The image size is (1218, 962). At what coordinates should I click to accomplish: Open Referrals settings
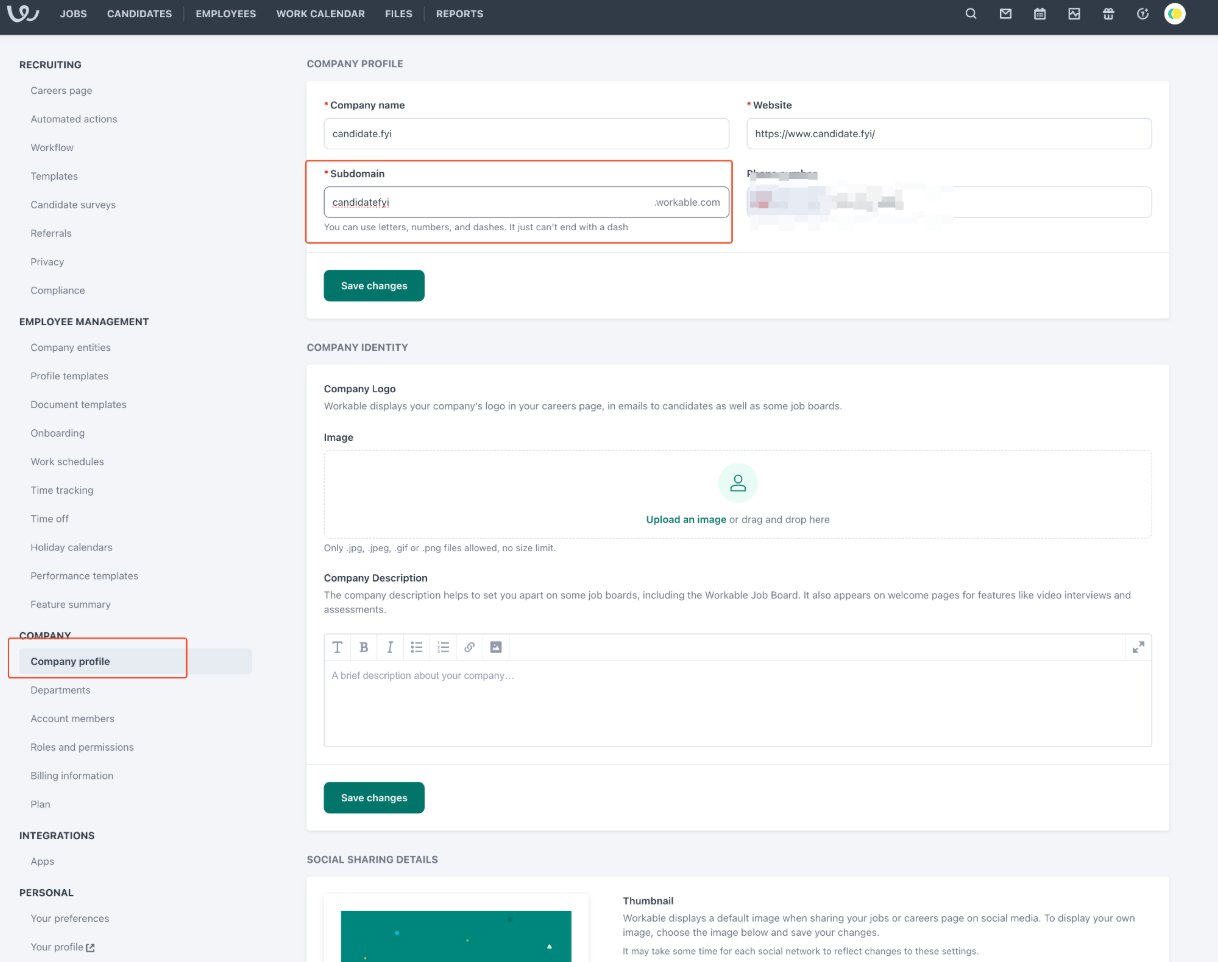52,233
